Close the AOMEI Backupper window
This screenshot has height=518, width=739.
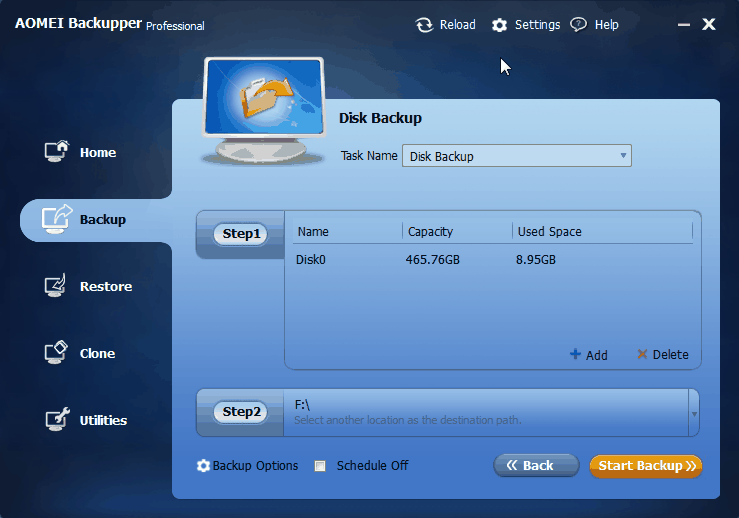[708, 25]
